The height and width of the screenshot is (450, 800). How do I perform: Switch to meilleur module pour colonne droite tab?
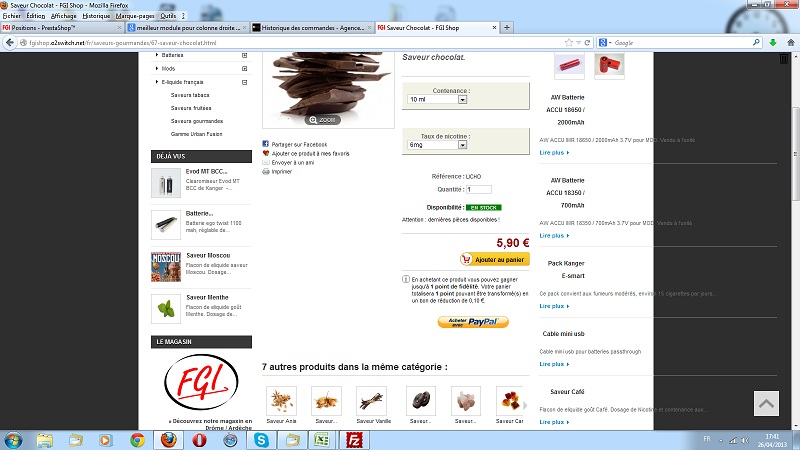pyautogui.click(x=187, y=28)
